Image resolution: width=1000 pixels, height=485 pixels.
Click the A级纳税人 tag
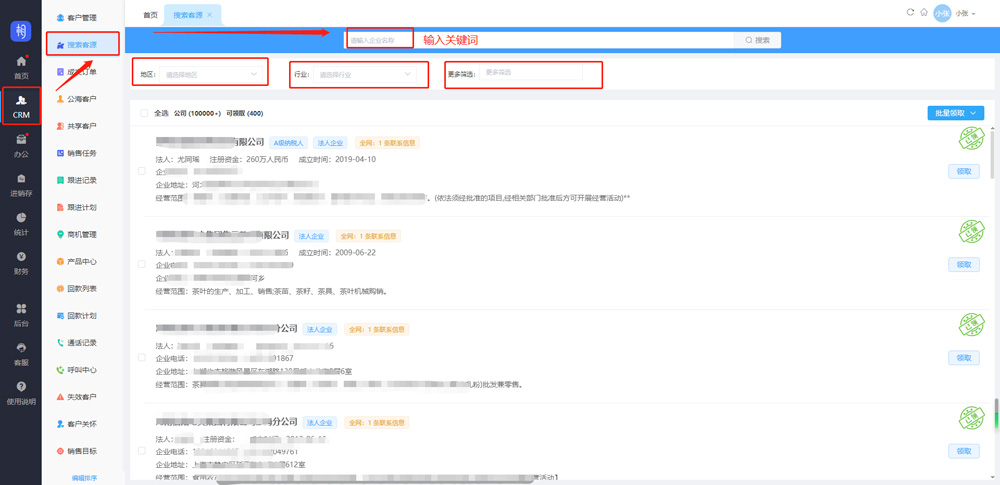click(x=289, y=143)
